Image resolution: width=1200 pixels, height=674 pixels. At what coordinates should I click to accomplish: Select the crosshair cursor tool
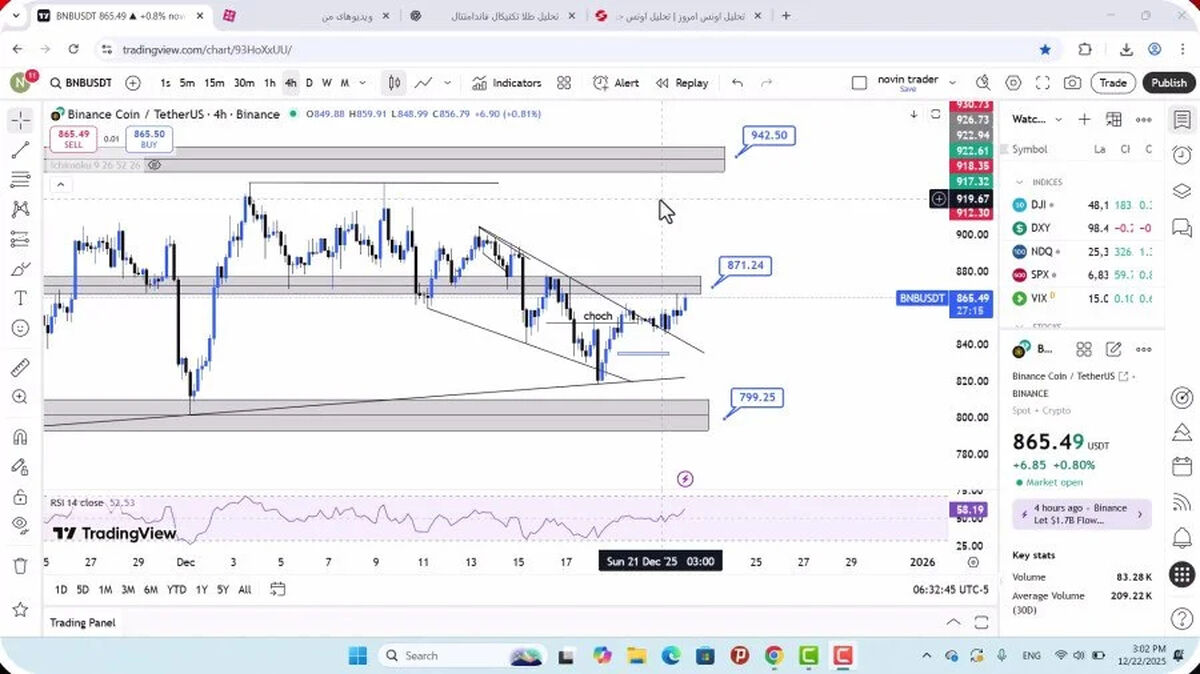[x=20, y=121]
